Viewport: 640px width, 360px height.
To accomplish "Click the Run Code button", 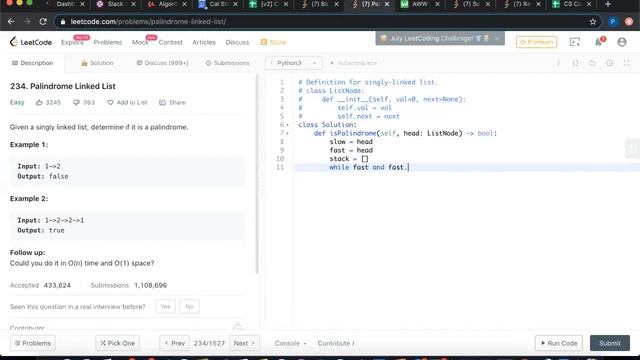I will [559, 343].
